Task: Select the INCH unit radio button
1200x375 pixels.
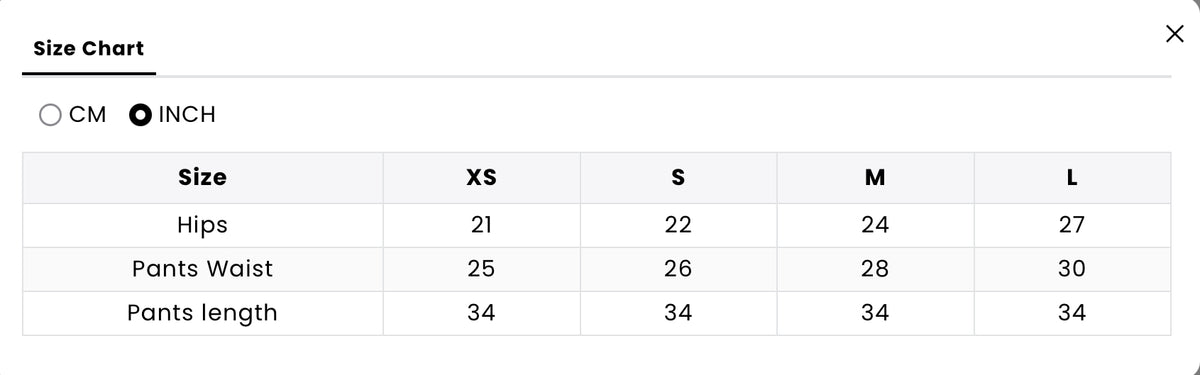Action: (x=141, y=115)
